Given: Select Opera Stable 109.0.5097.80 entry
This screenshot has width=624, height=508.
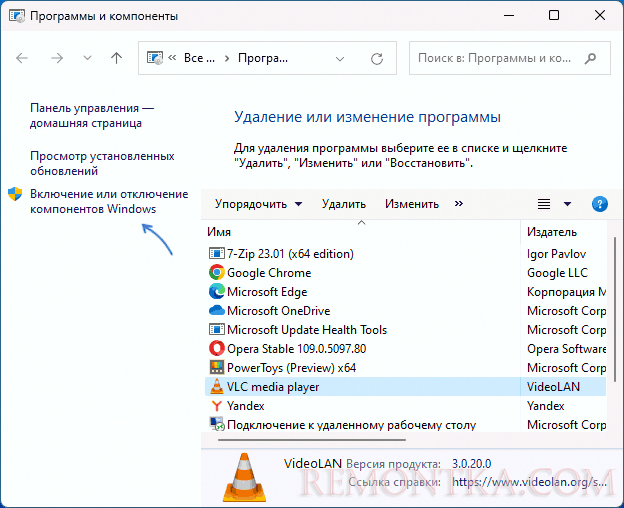Looking at the screenshot, I should click(296, 349).
